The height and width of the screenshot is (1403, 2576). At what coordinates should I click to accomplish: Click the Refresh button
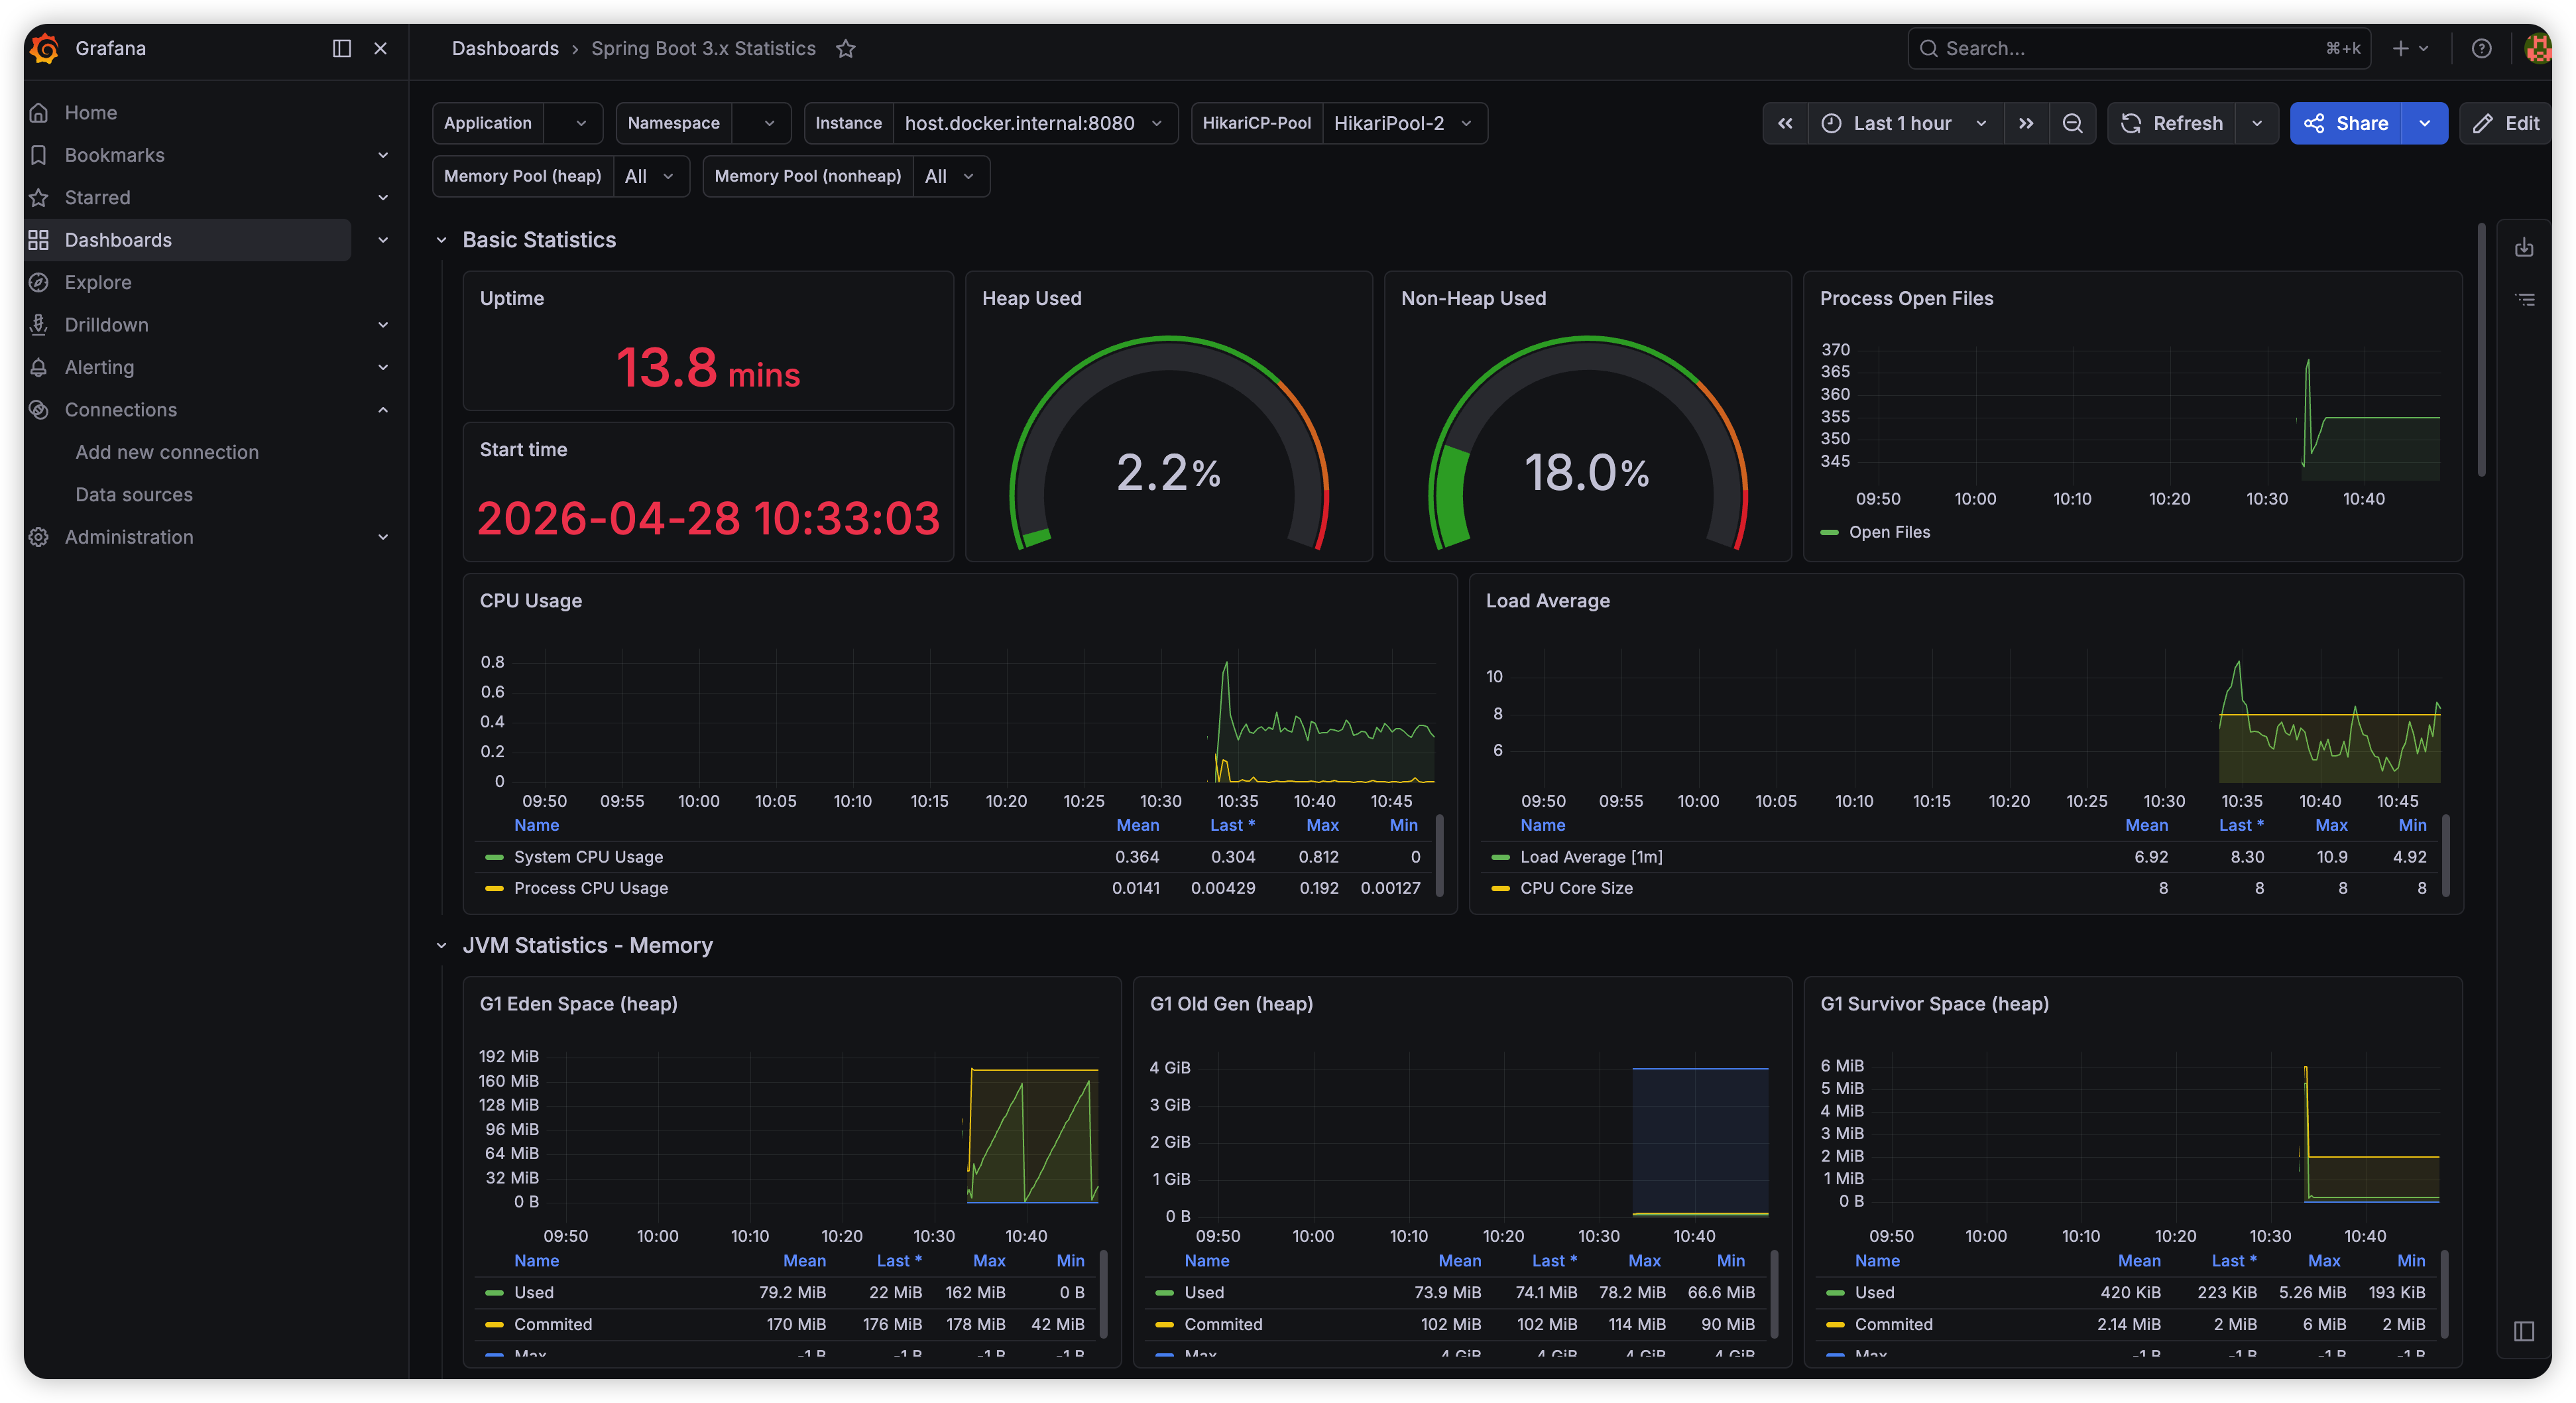(2171, 123)
